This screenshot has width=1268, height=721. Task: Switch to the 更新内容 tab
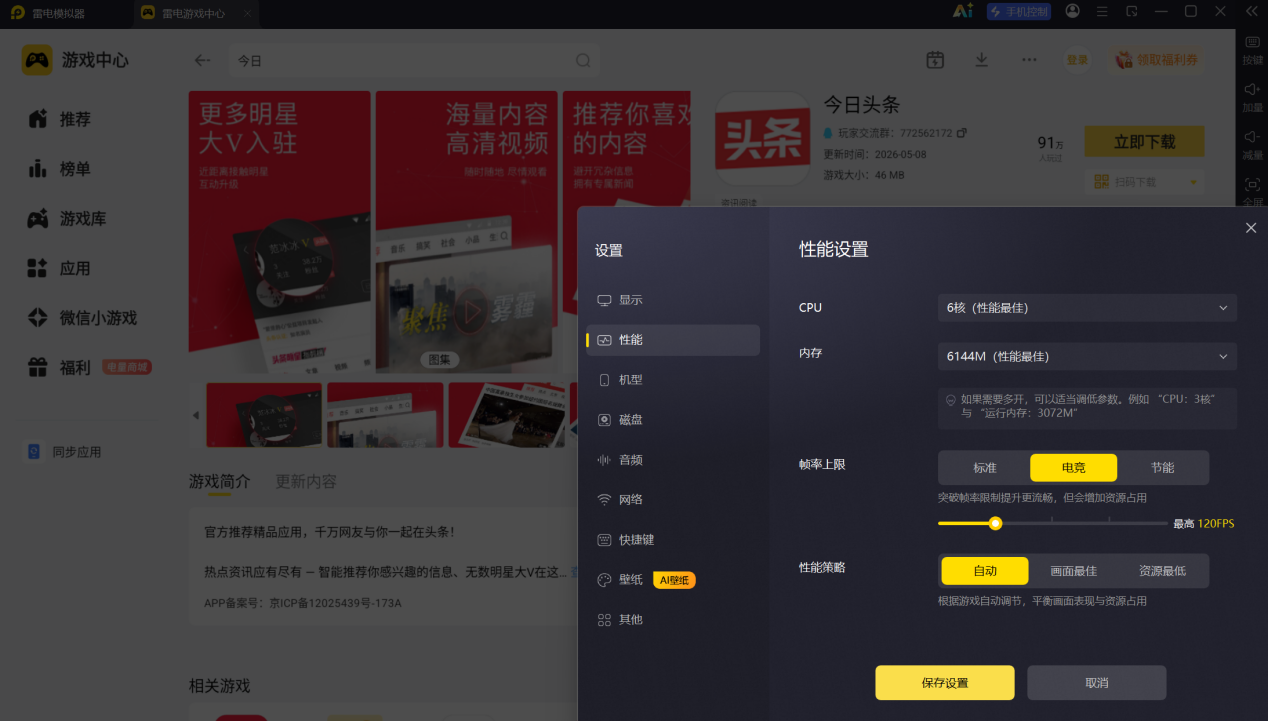306,481
